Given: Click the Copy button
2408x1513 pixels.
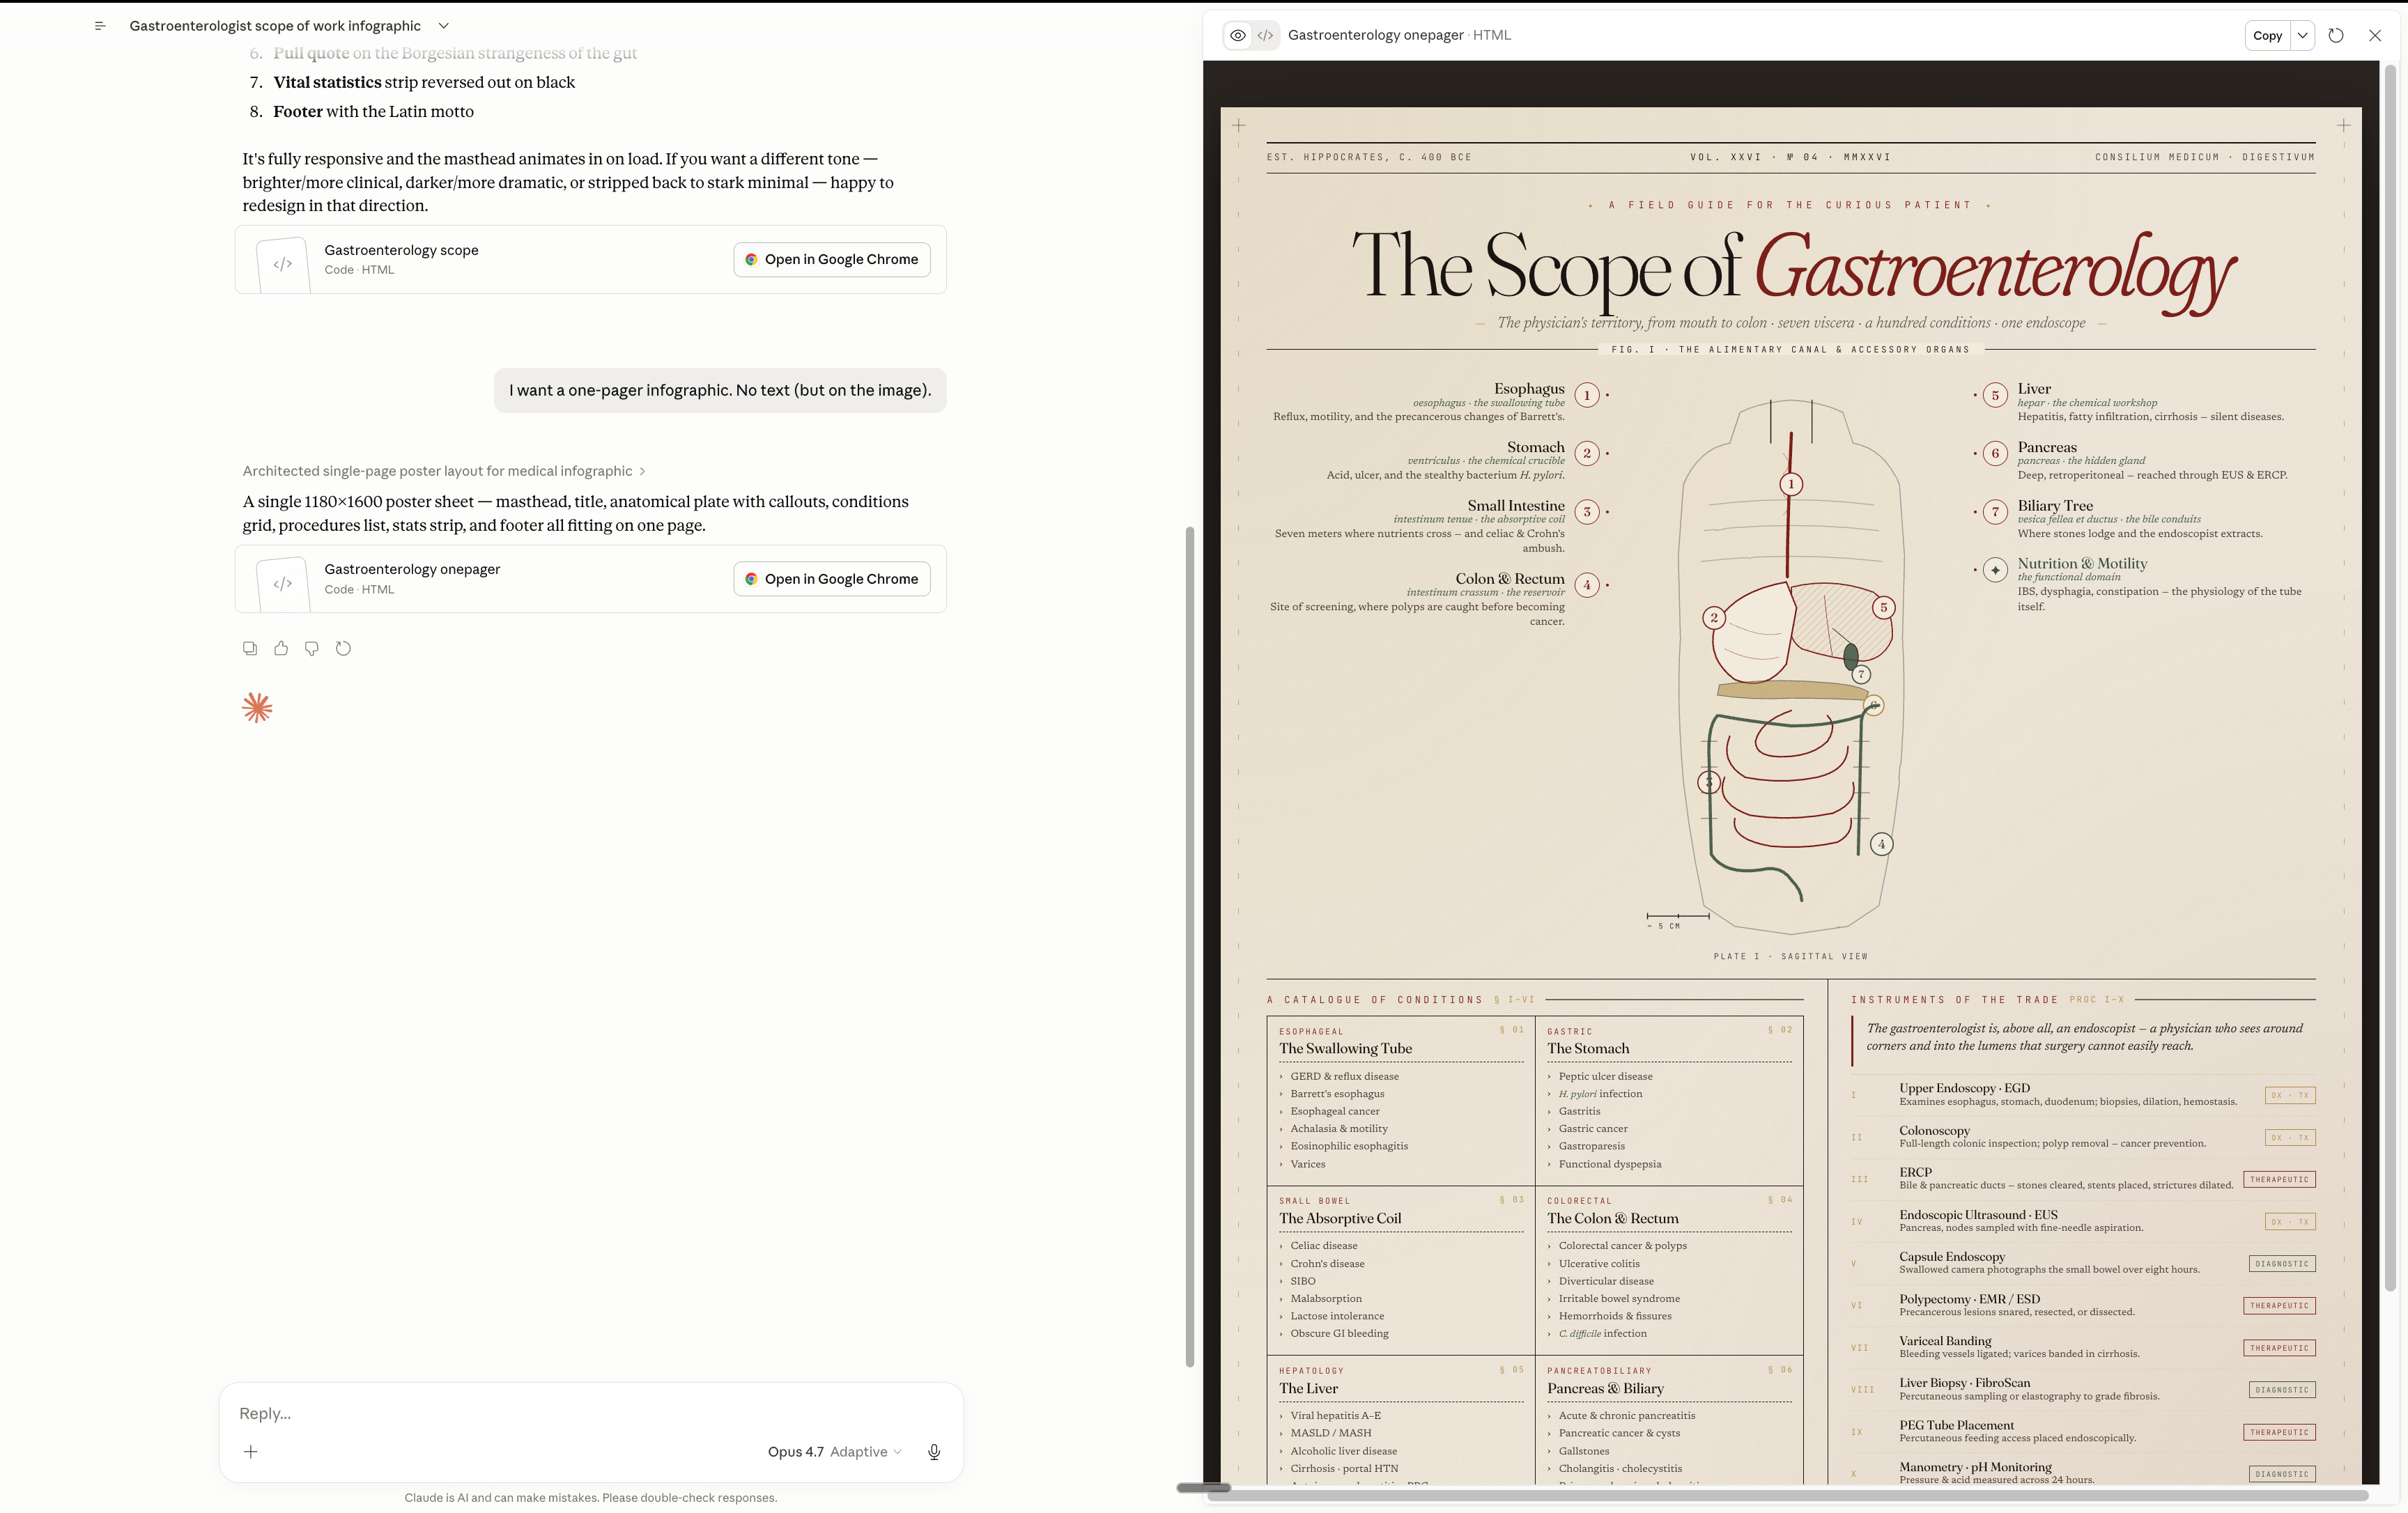Looking at the screenshot, I should 2267,35.
